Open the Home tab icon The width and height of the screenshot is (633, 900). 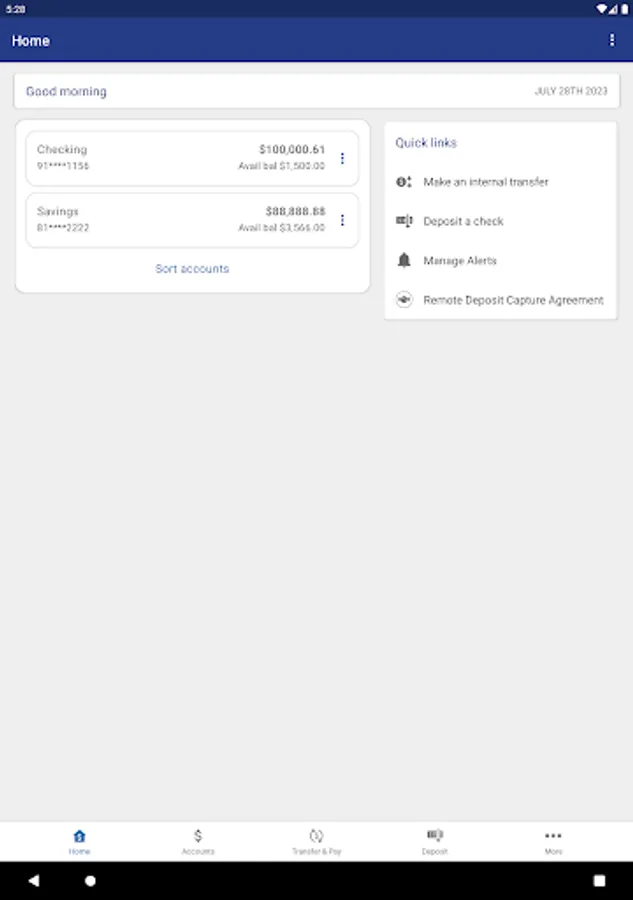(x=79, y=836)
